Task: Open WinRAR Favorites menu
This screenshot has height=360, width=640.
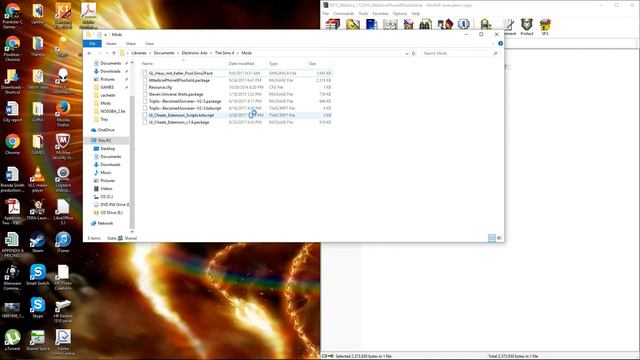Action: [x=380, y=13]
